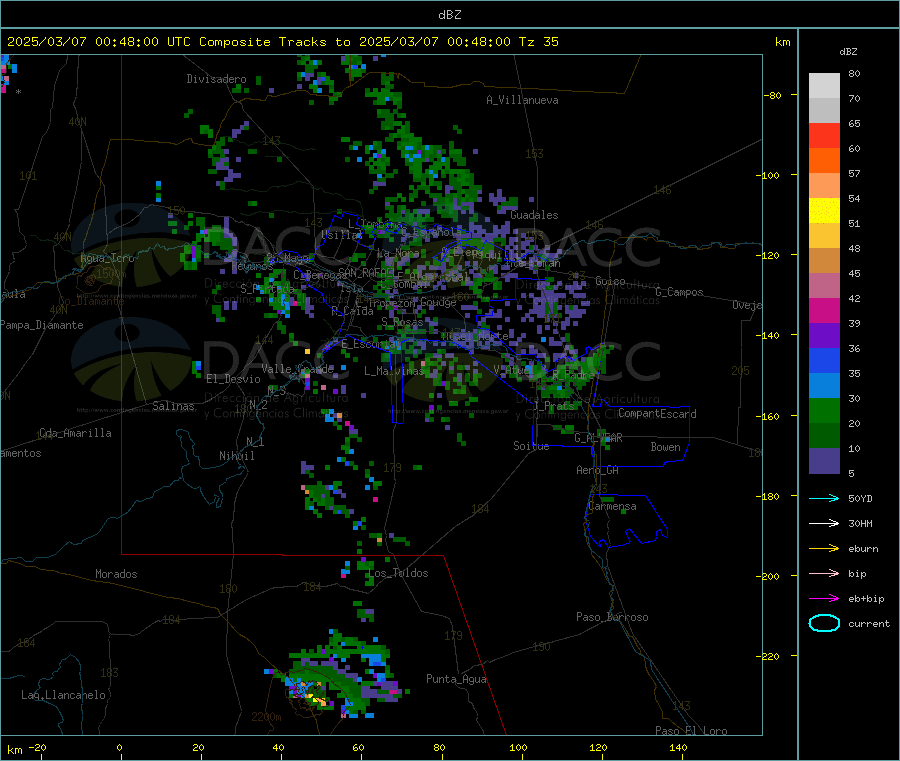The height and width of the screenshot is (761, 900).
Task: Click the Paso_Barroso map label
Action: pos(612,617)
